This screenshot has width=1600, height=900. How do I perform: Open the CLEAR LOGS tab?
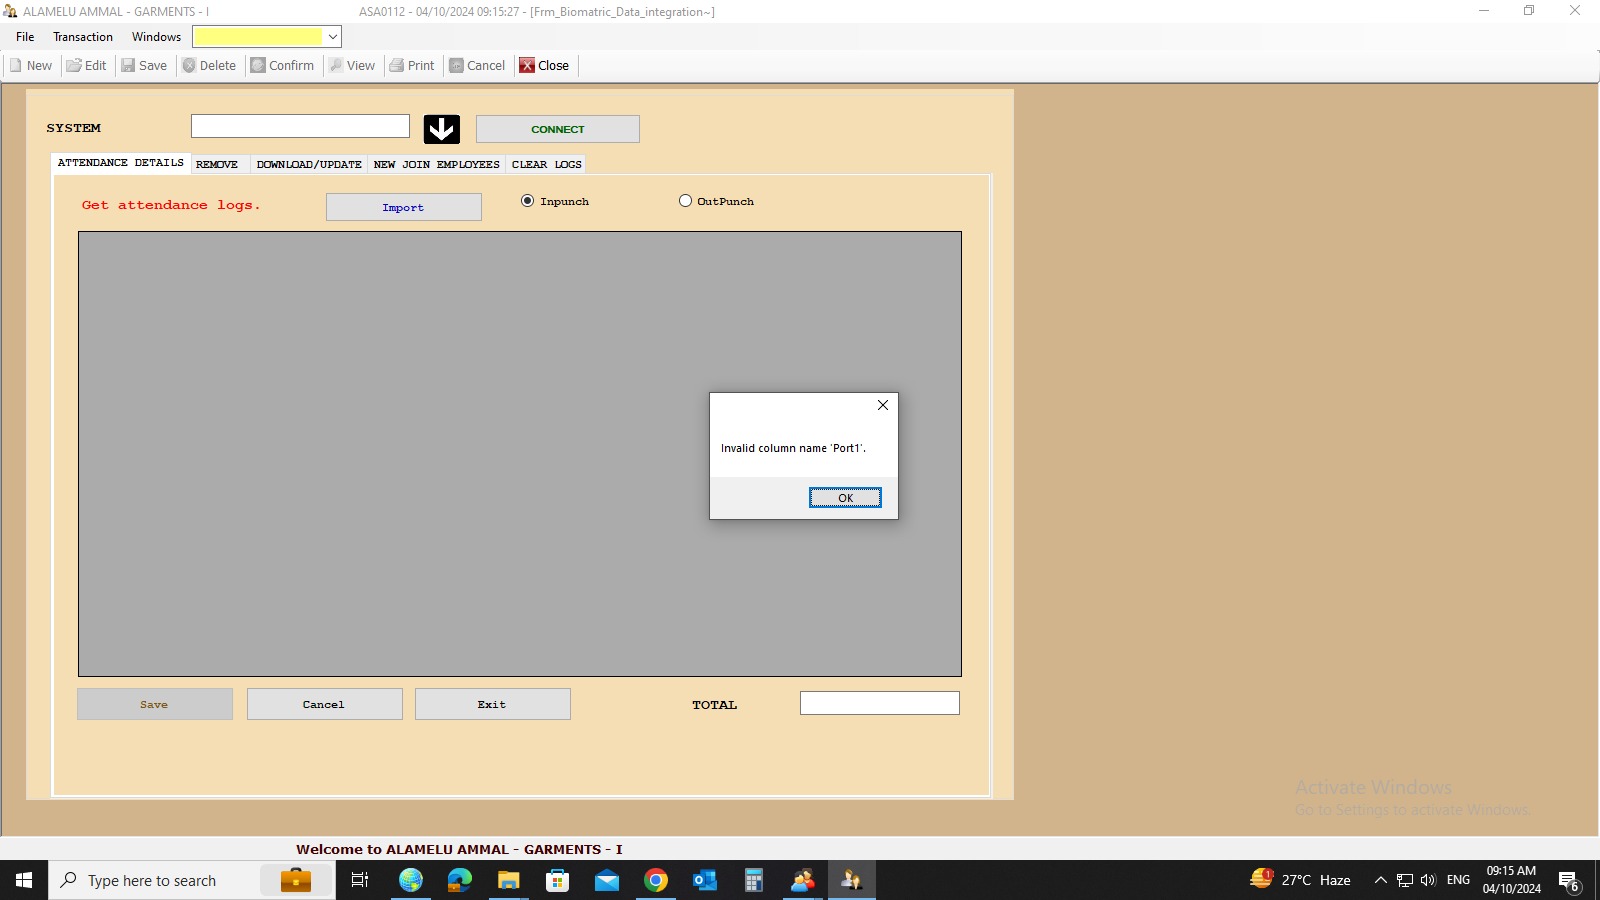coord(546,164)
